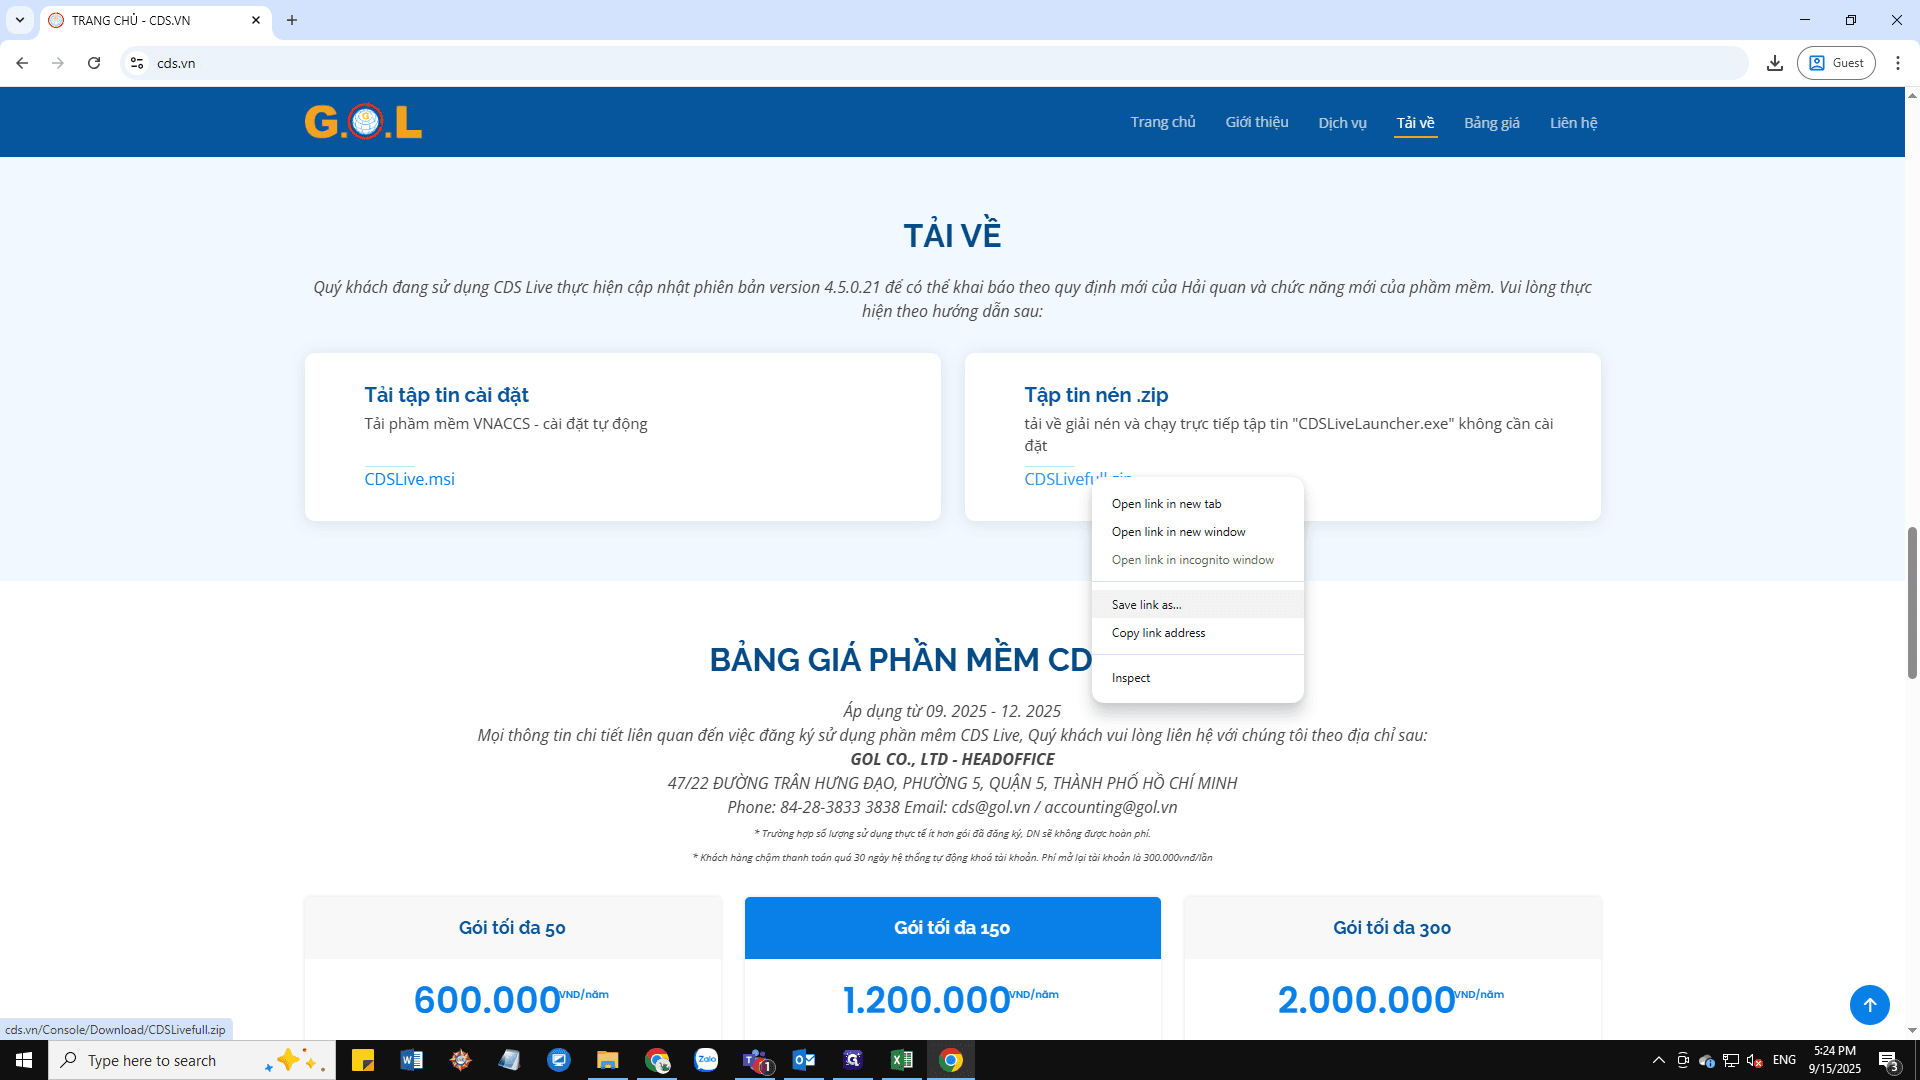This screenshot has height=1080, width=1920.
Task: Click the 1.200.000 price text
Action: (x=927, y=1000)
